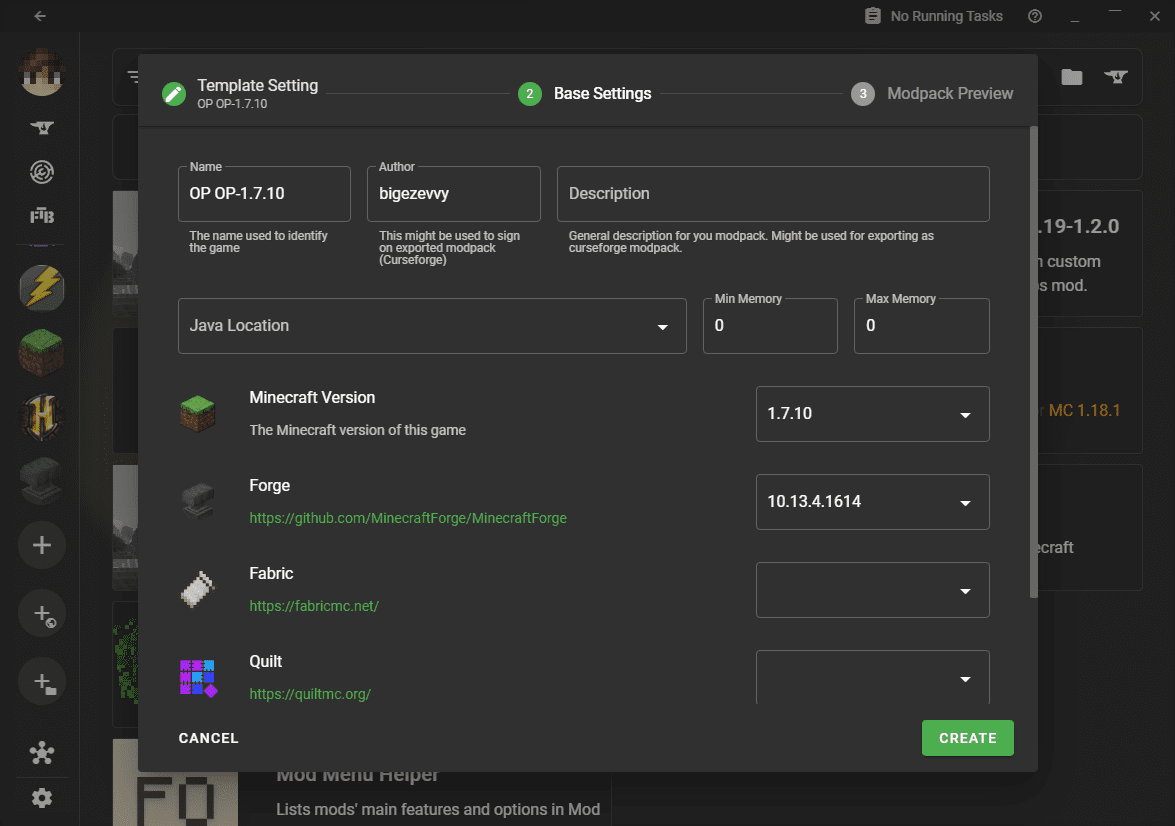Open the quiltmc.org link
The width and height of the screenshot is (1175, 826).
point(310,694)
